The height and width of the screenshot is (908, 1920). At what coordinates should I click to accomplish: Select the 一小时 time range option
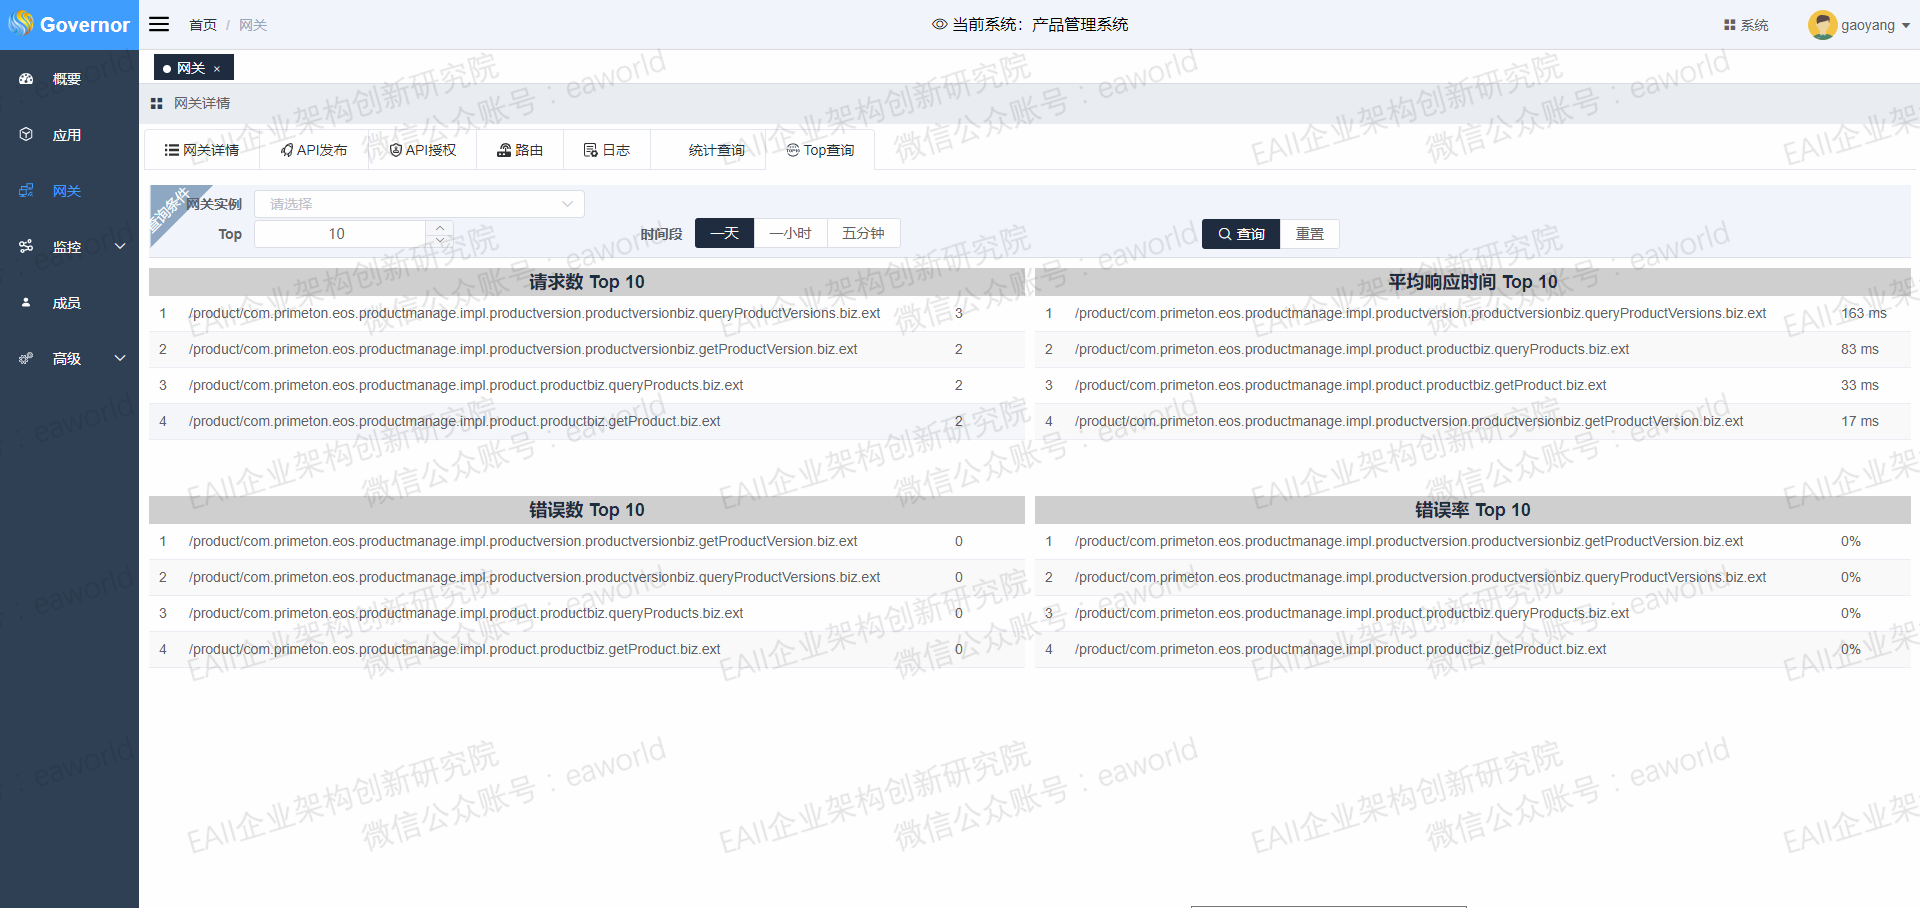click(x=790, y=233)
